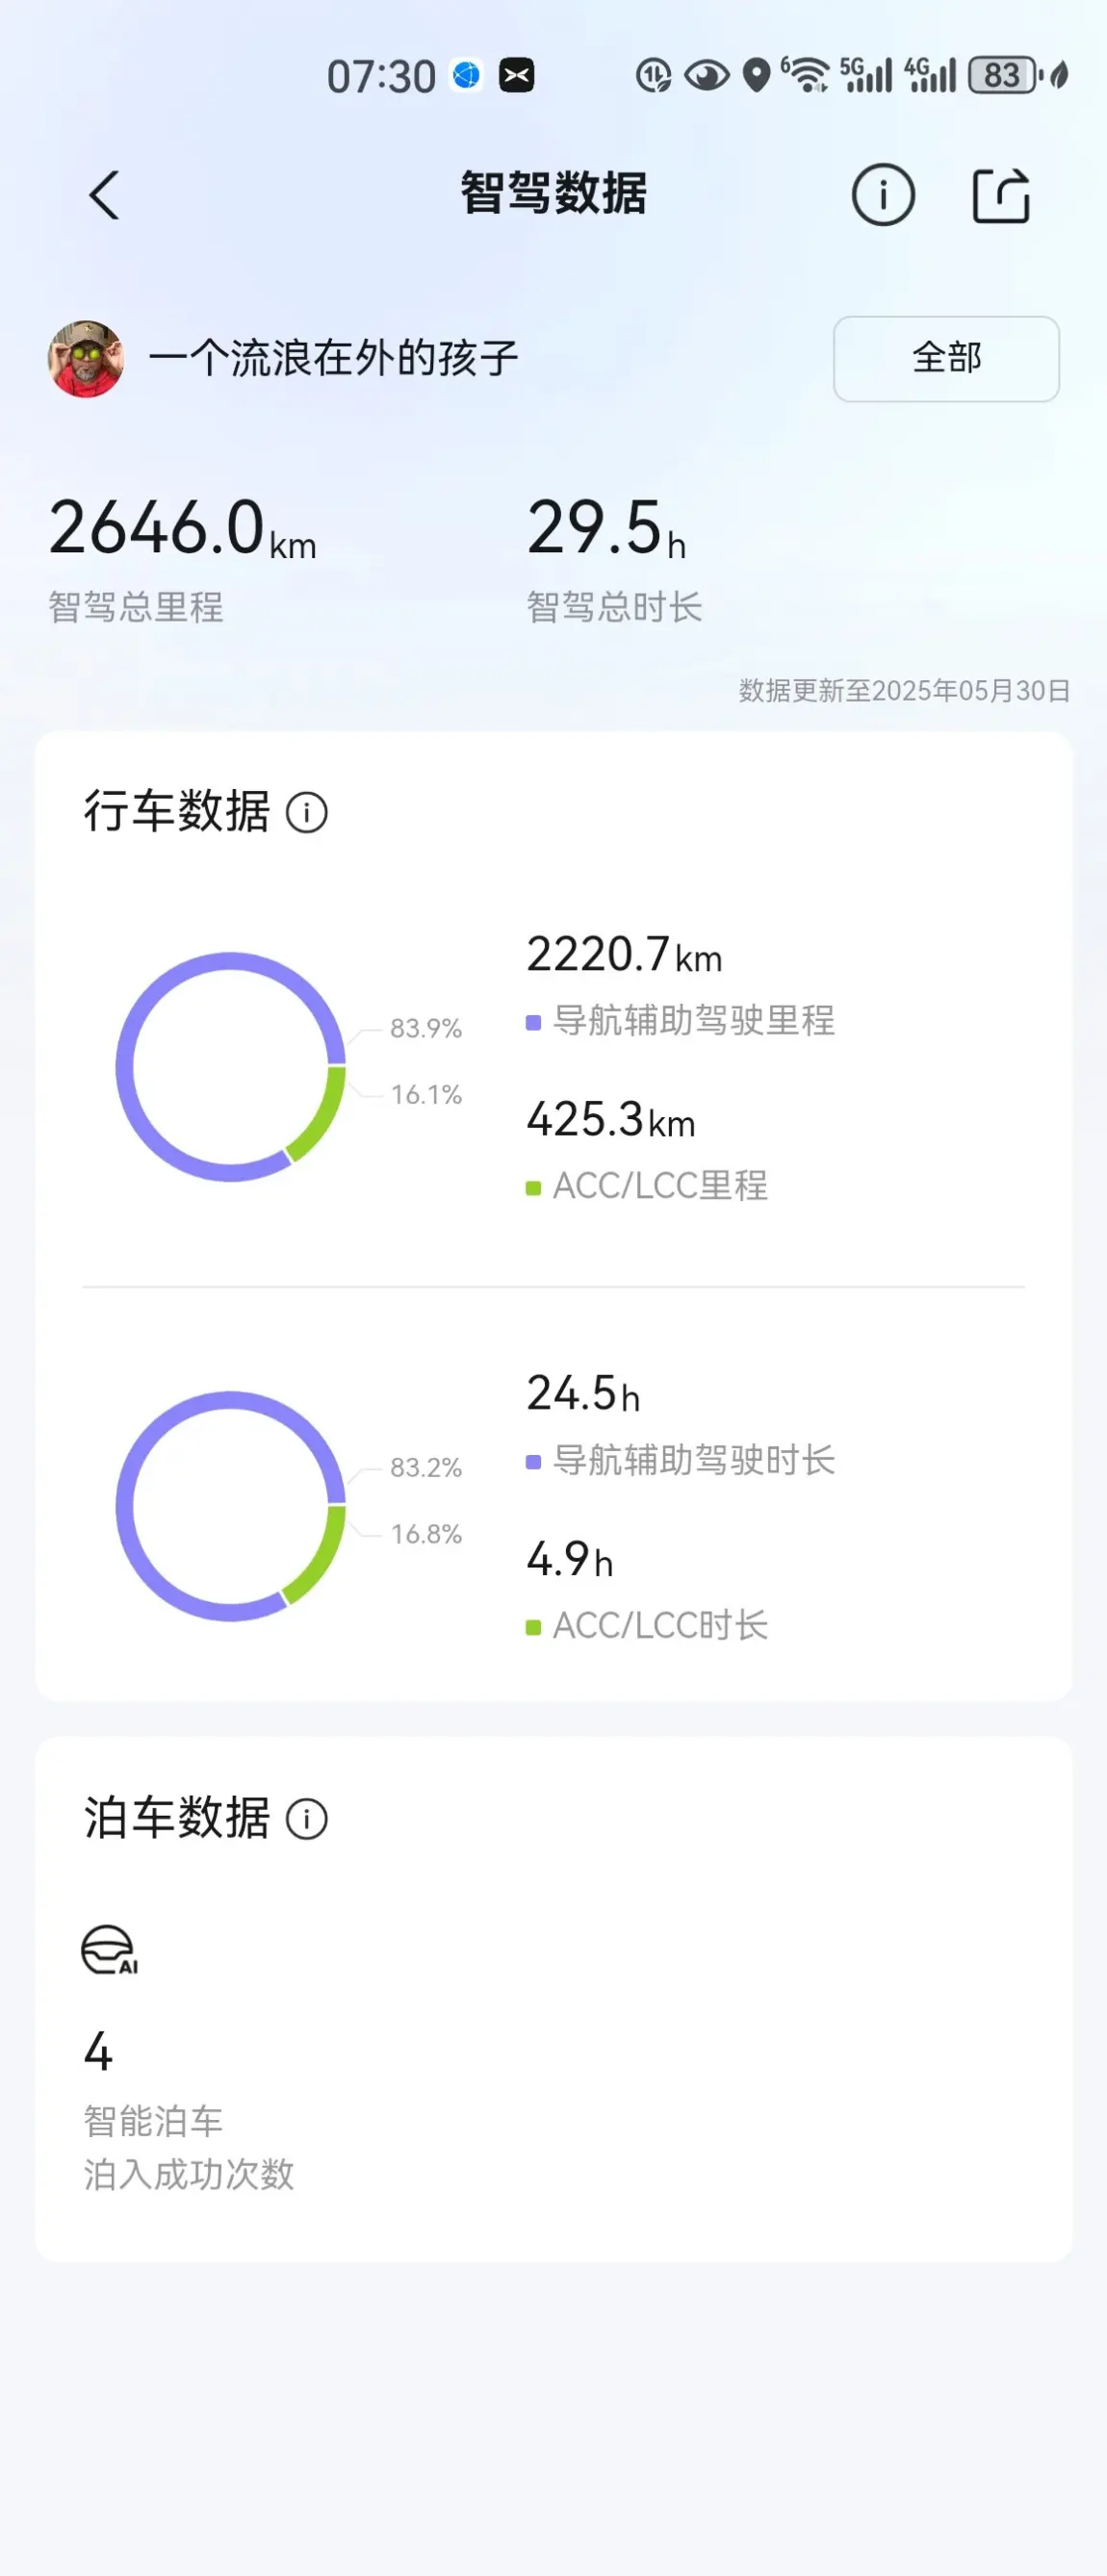Tap the share icon
Screen dimensions: 1107x2576
tap(1001, 195)
